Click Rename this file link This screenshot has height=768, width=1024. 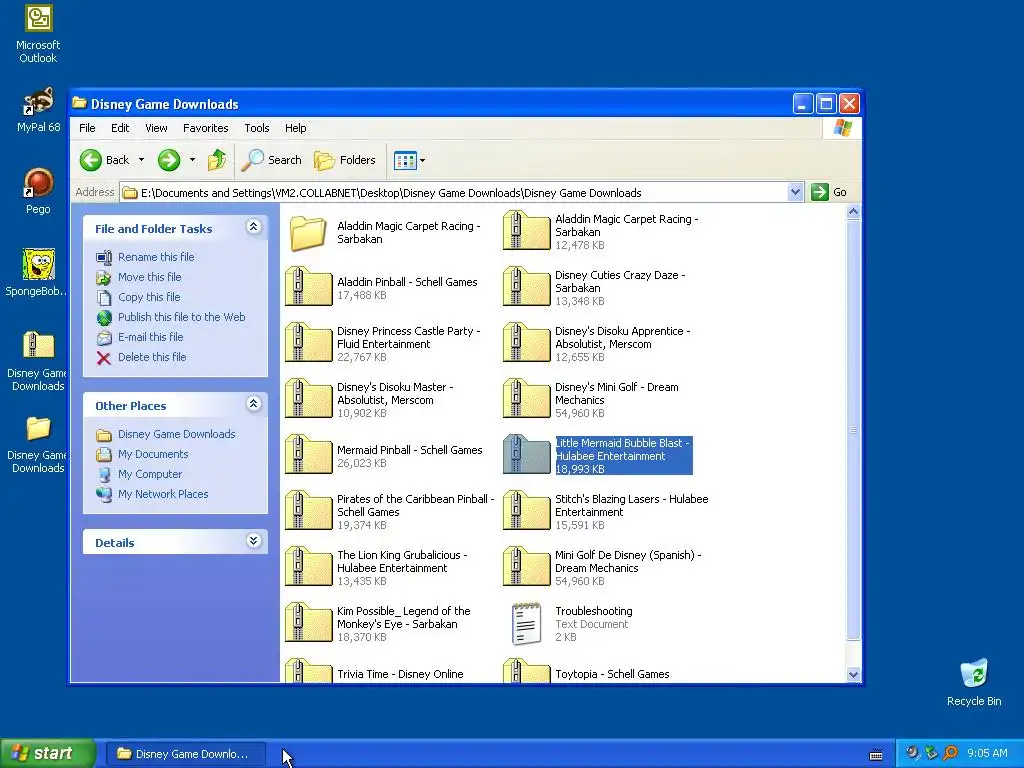[156, 257]
